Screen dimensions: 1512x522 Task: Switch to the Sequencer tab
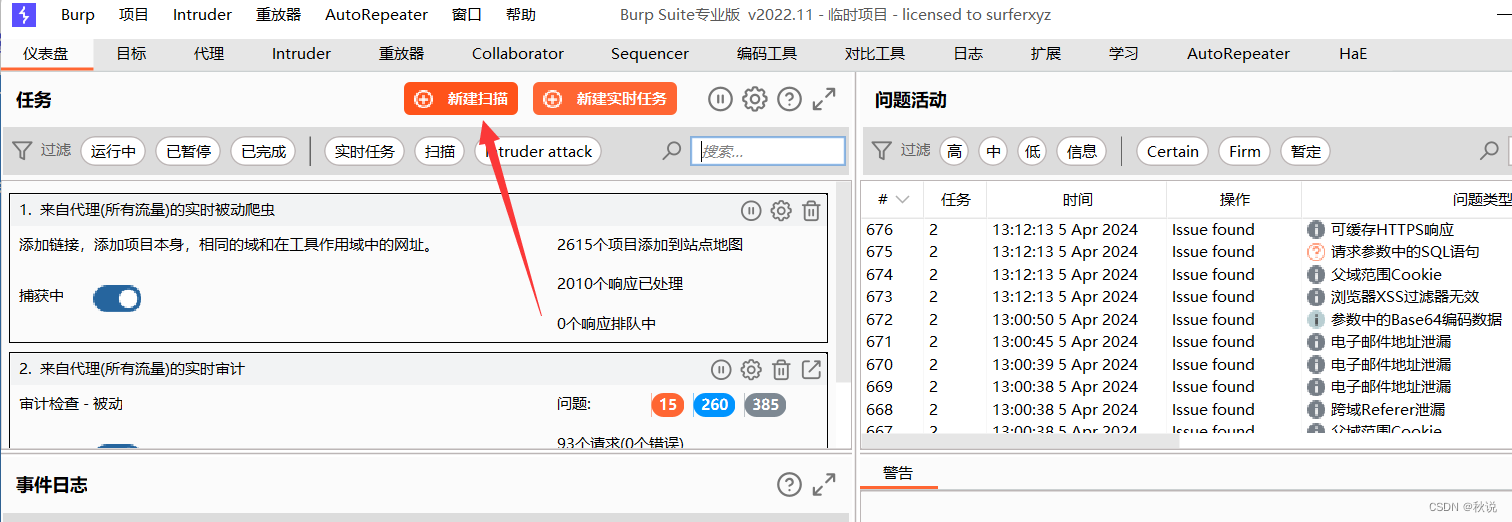coord(650,54)
